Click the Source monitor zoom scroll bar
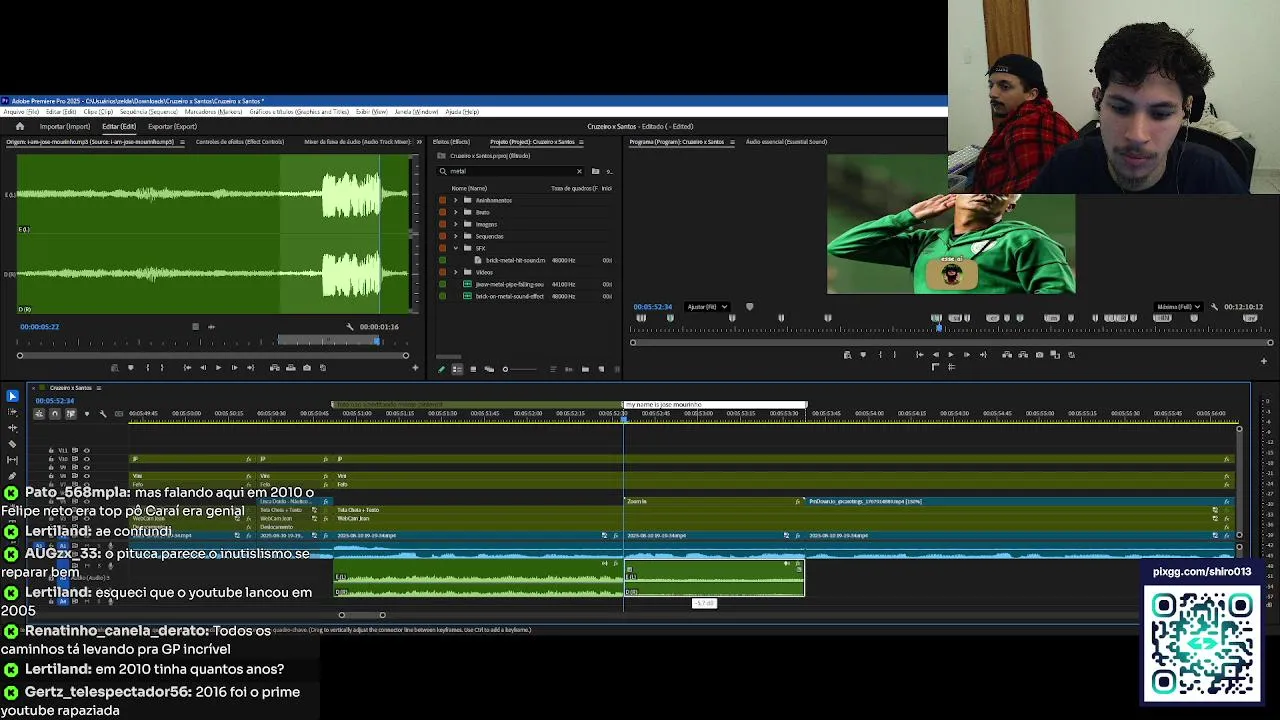The image size is (1280, 720). [212, 355]
